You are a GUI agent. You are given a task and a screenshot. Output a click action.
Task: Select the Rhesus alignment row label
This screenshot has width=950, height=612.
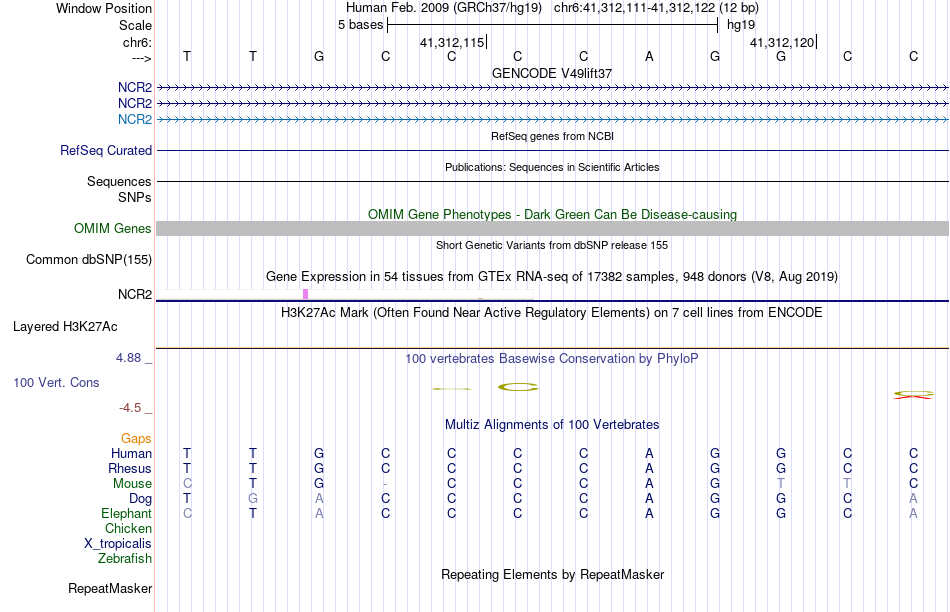130,468
